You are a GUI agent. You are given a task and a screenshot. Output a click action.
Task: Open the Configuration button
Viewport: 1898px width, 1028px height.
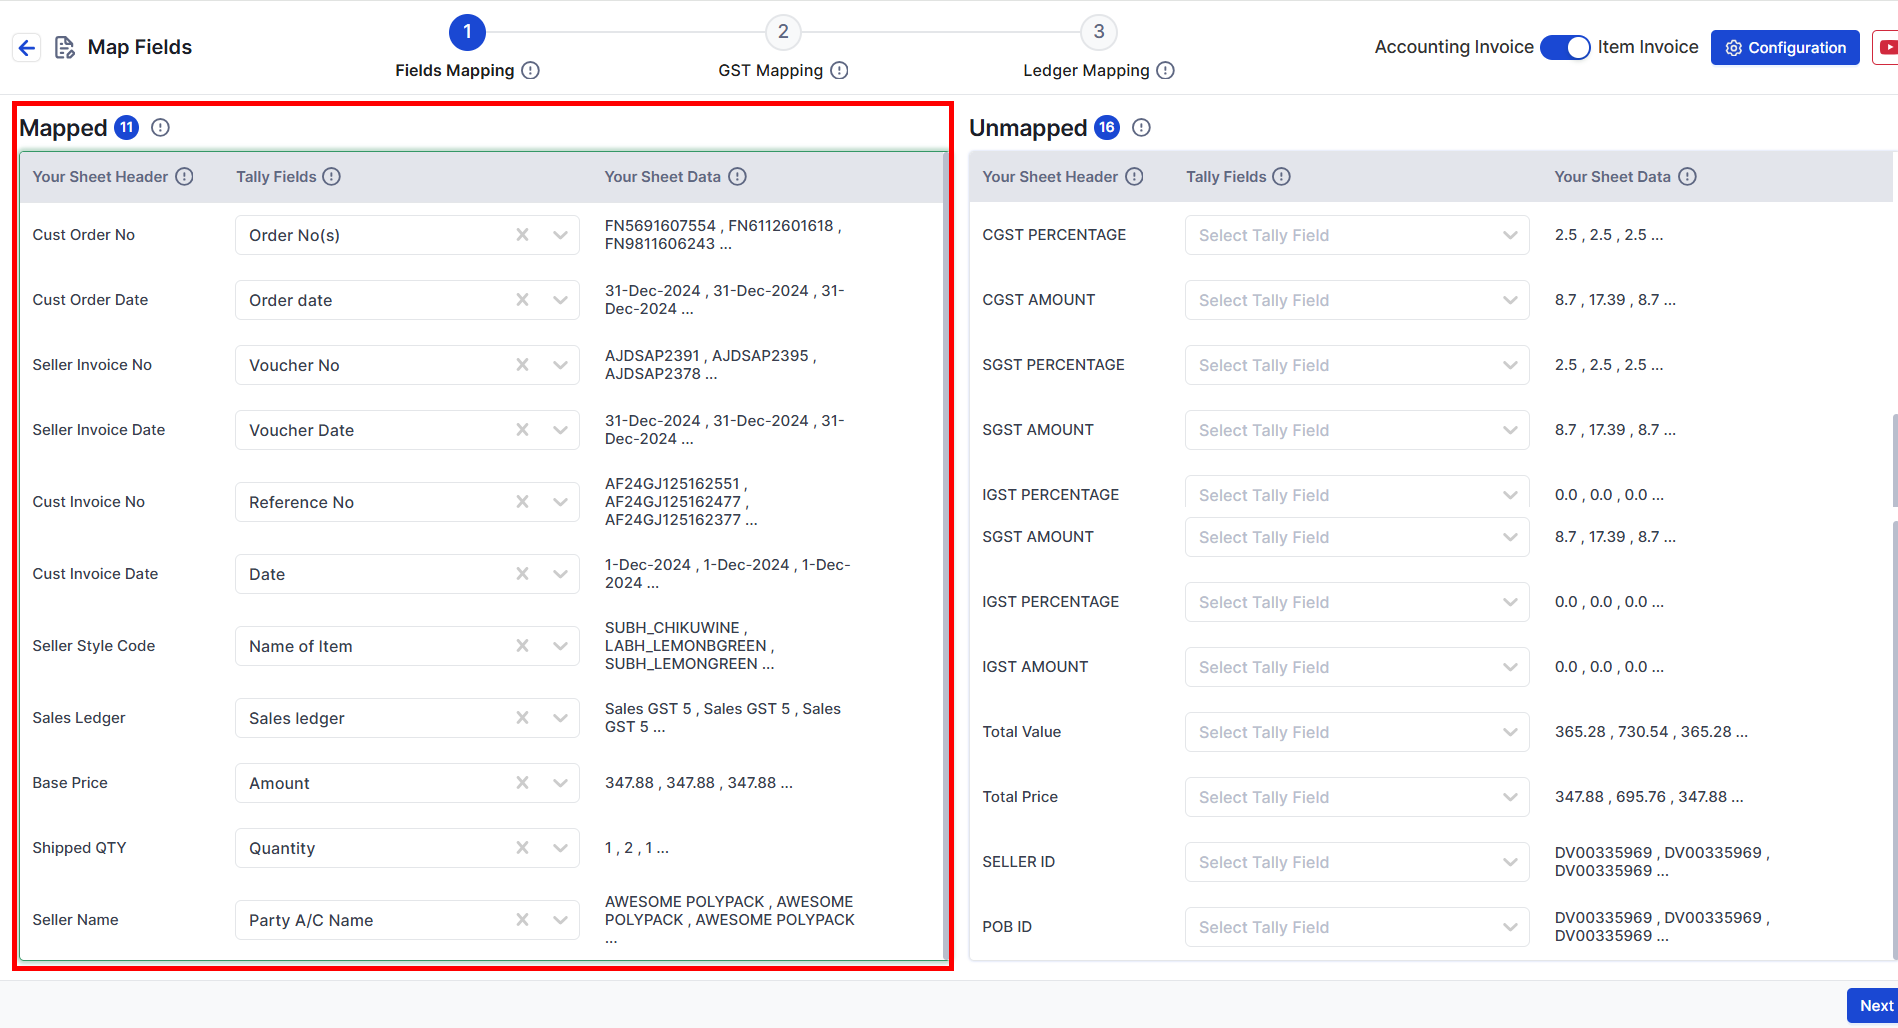(1784, 47)
